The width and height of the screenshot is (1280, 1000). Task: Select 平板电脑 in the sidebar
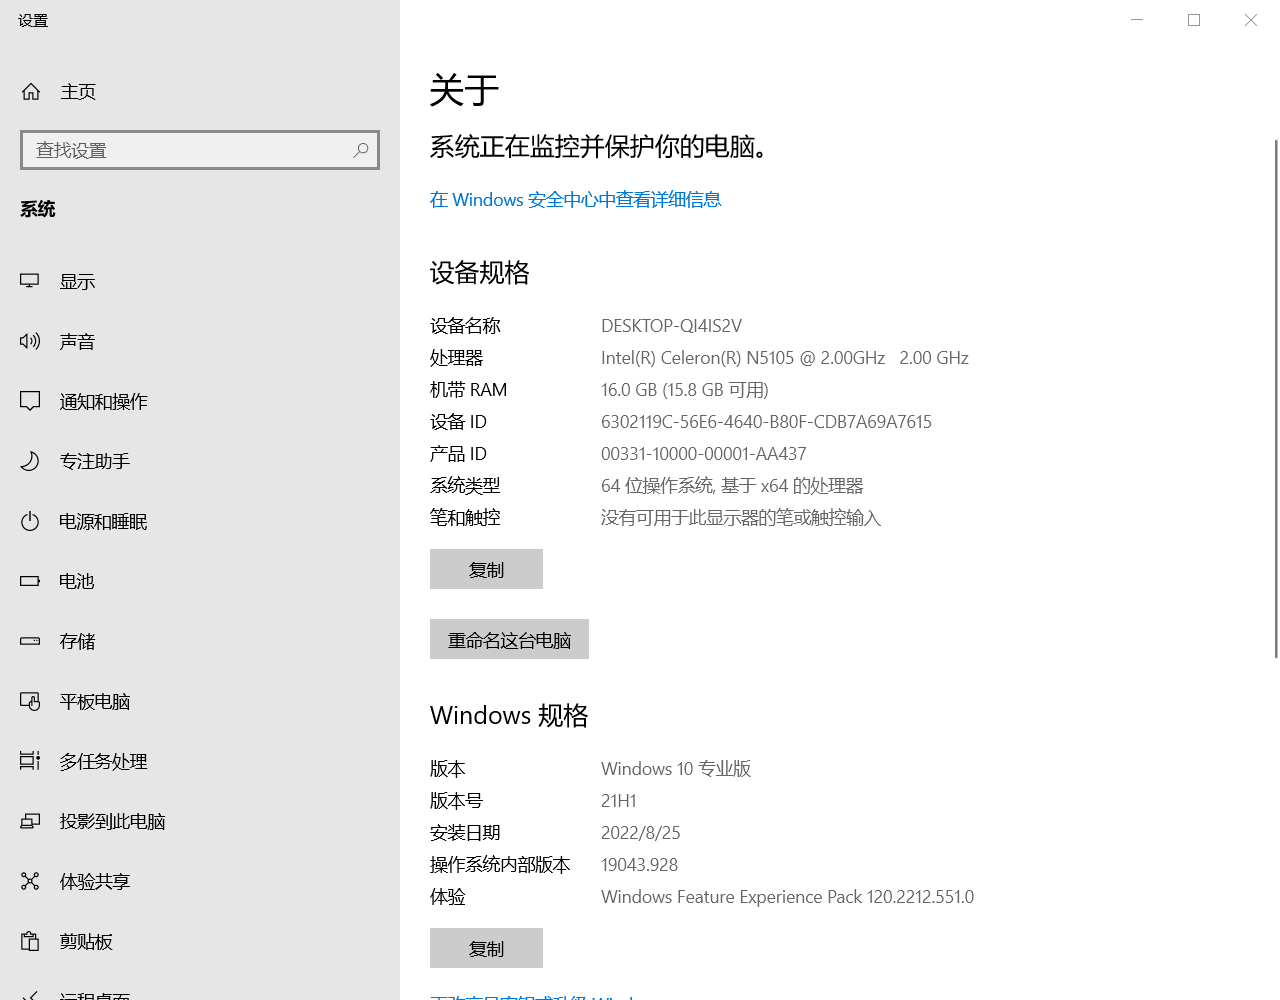pyautogui.click(x=200, y=701)
